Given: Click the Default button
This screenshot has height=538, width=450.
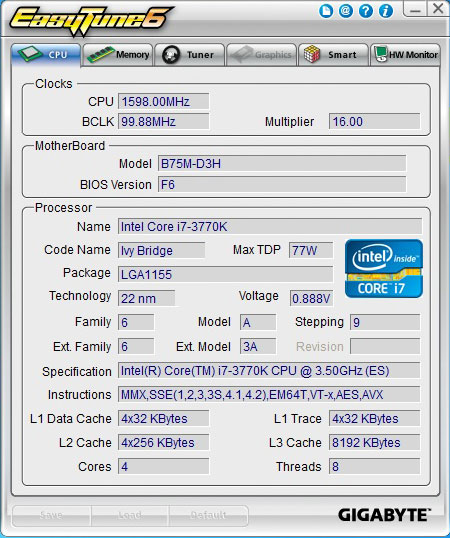Looking at the screenshot, I should pyautogui.click(x=208, y=515).
